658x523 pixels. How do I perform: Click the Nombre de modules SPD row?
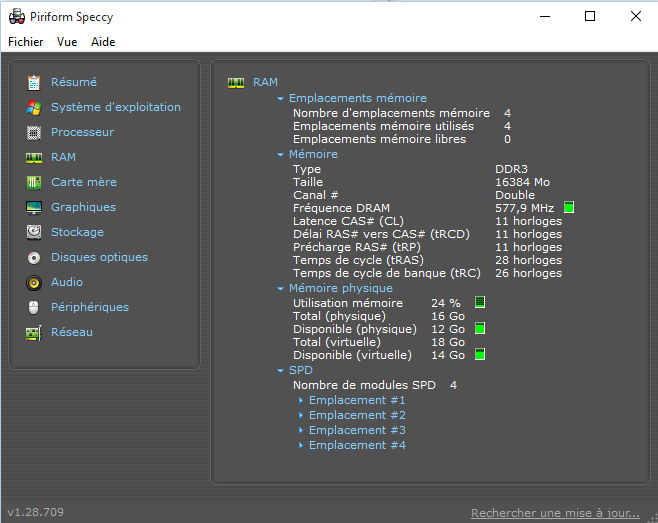(375, 385)
